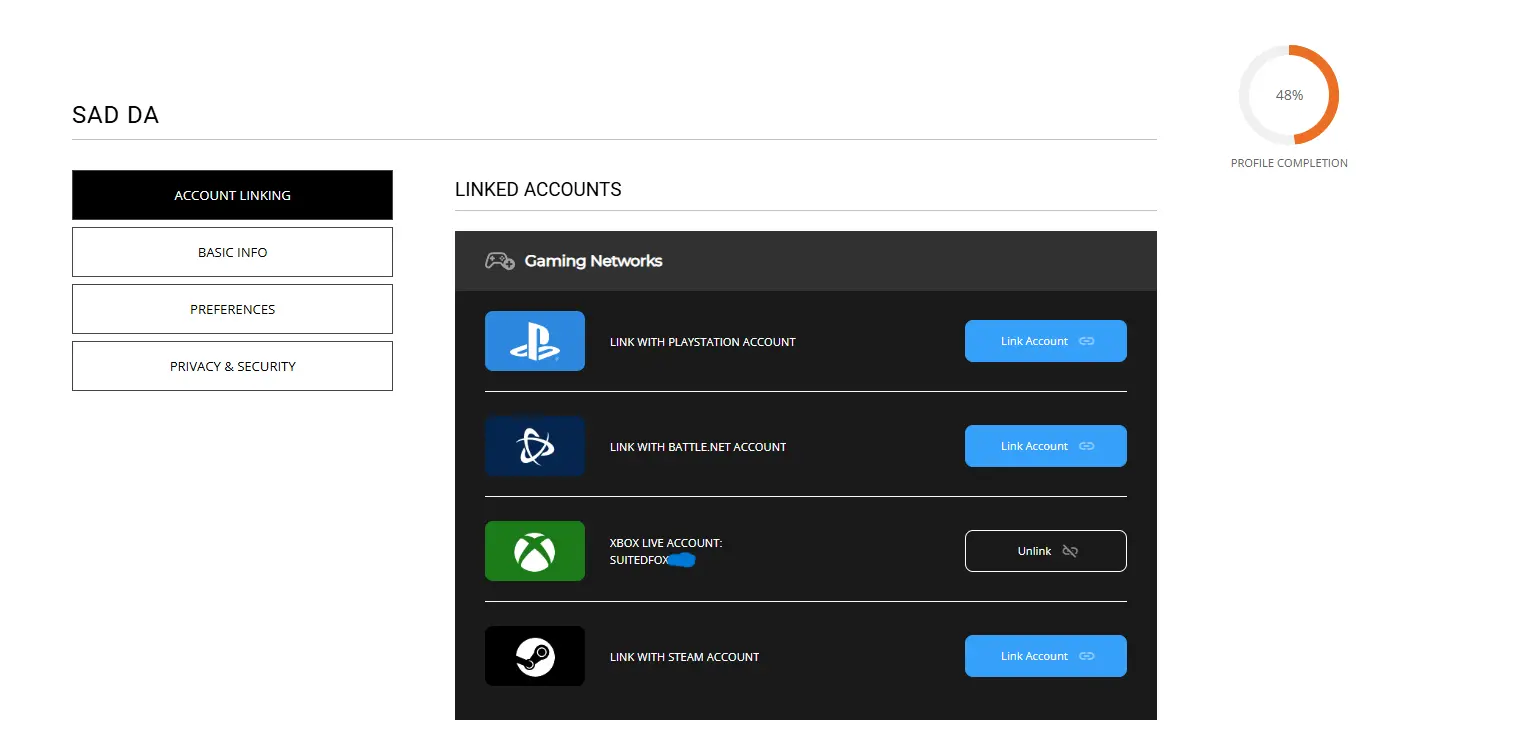Click the Link with PlayStation Account text
Screen dimensions: 1535x739
pyautogui.click(x=702, y=342)
